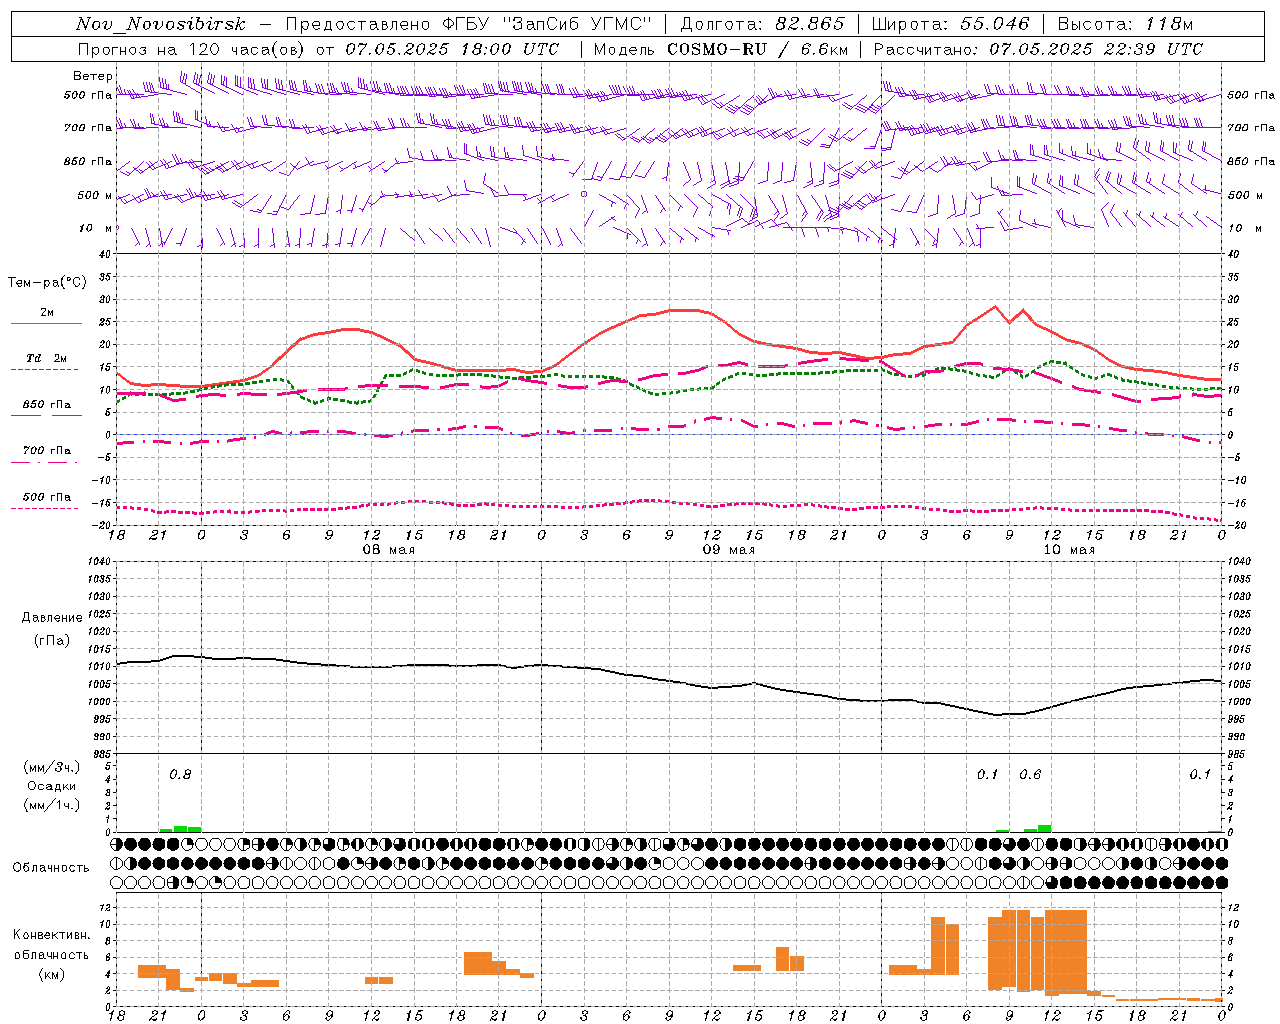
Task: Click the '(мм/1ч.)' precipitation unit label
Action: [52, 805]
